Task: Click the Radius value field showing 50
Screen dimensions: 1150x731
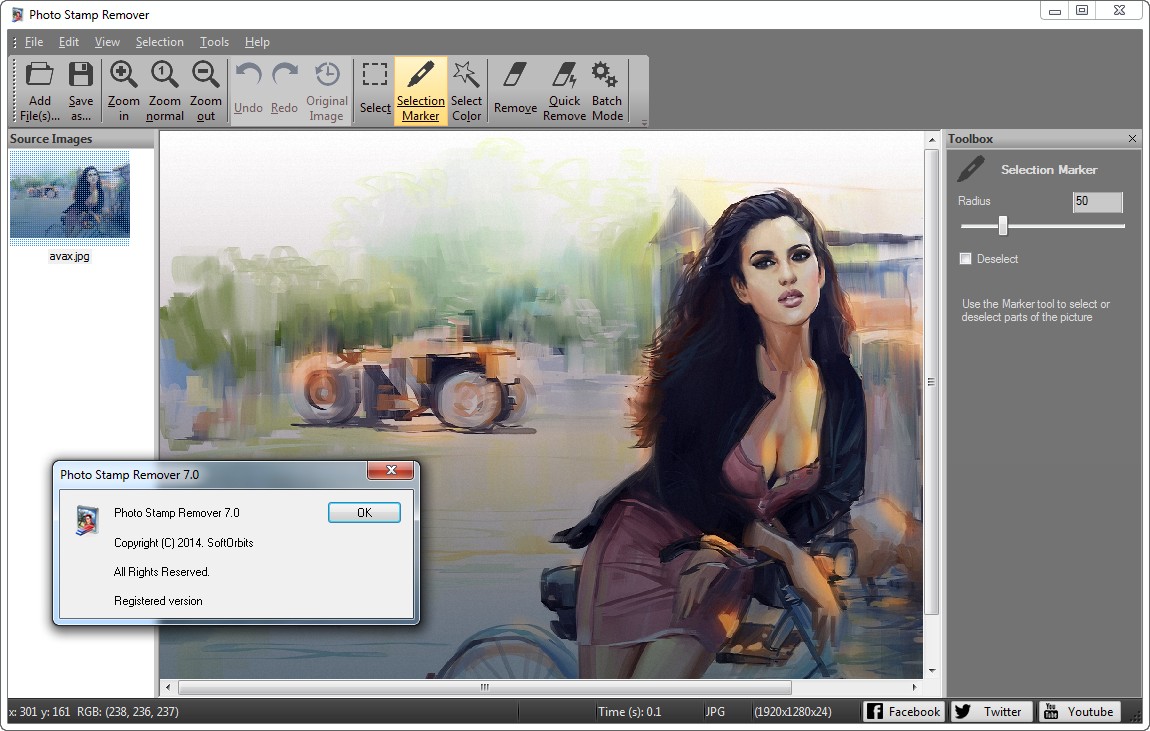Action: point(1097,202)
